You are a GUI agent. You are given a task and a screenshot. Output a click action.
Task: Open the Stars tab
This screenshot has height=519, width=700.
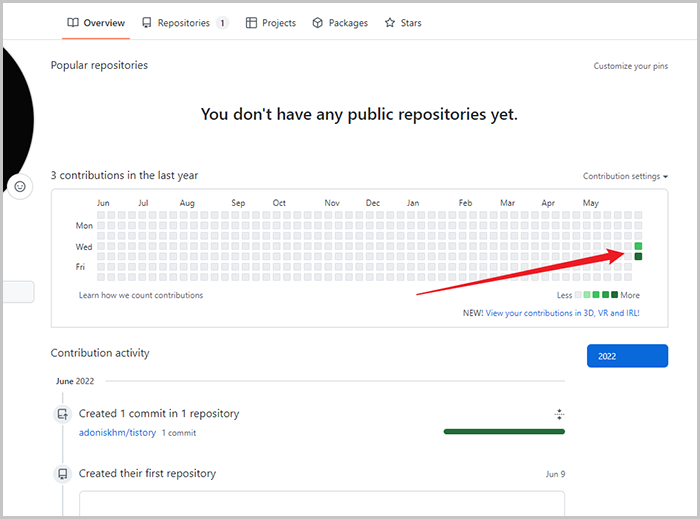coord(403,23)
